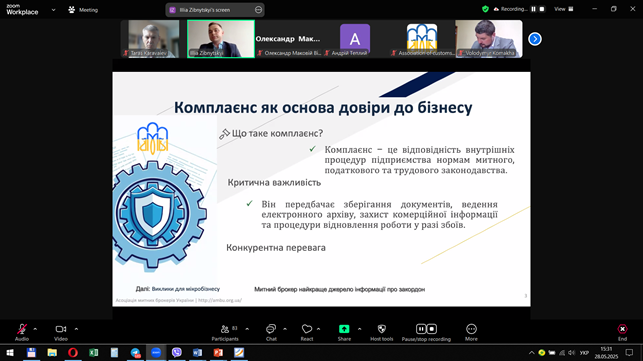The width and height of the screenshot is (643, 361).
Task: Open the Windows Start menu
Action: [10, 352]
